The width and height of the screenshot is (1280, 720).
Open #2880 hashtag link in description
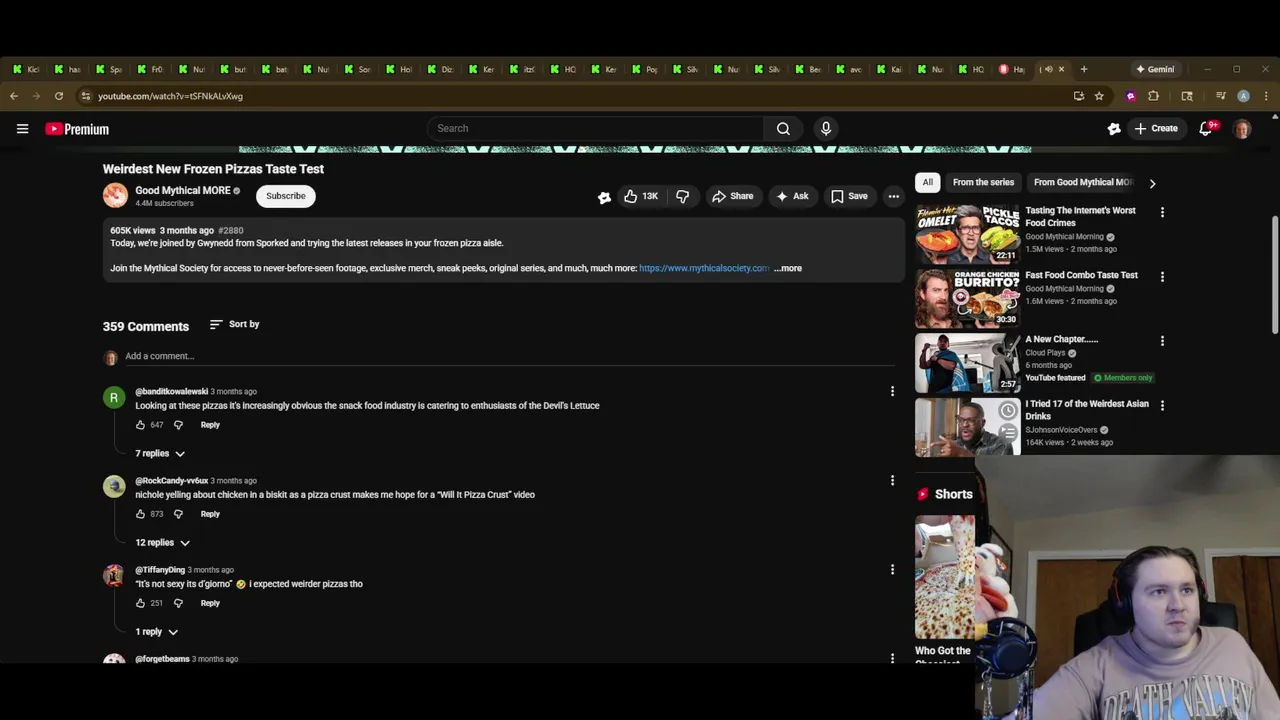(231, 231)
